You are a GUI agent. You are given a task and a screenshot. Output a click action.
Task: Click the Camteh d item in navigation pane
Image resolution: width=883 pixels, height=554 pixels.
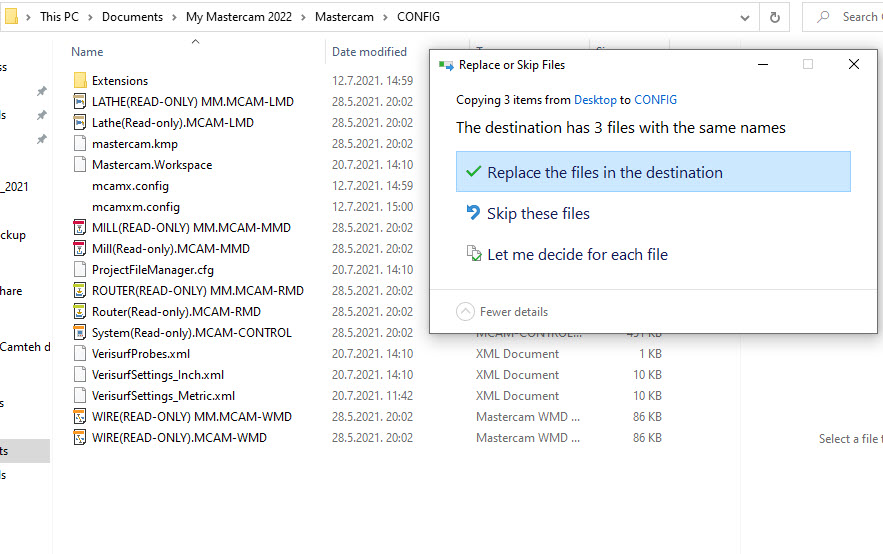tap(25, 347)
